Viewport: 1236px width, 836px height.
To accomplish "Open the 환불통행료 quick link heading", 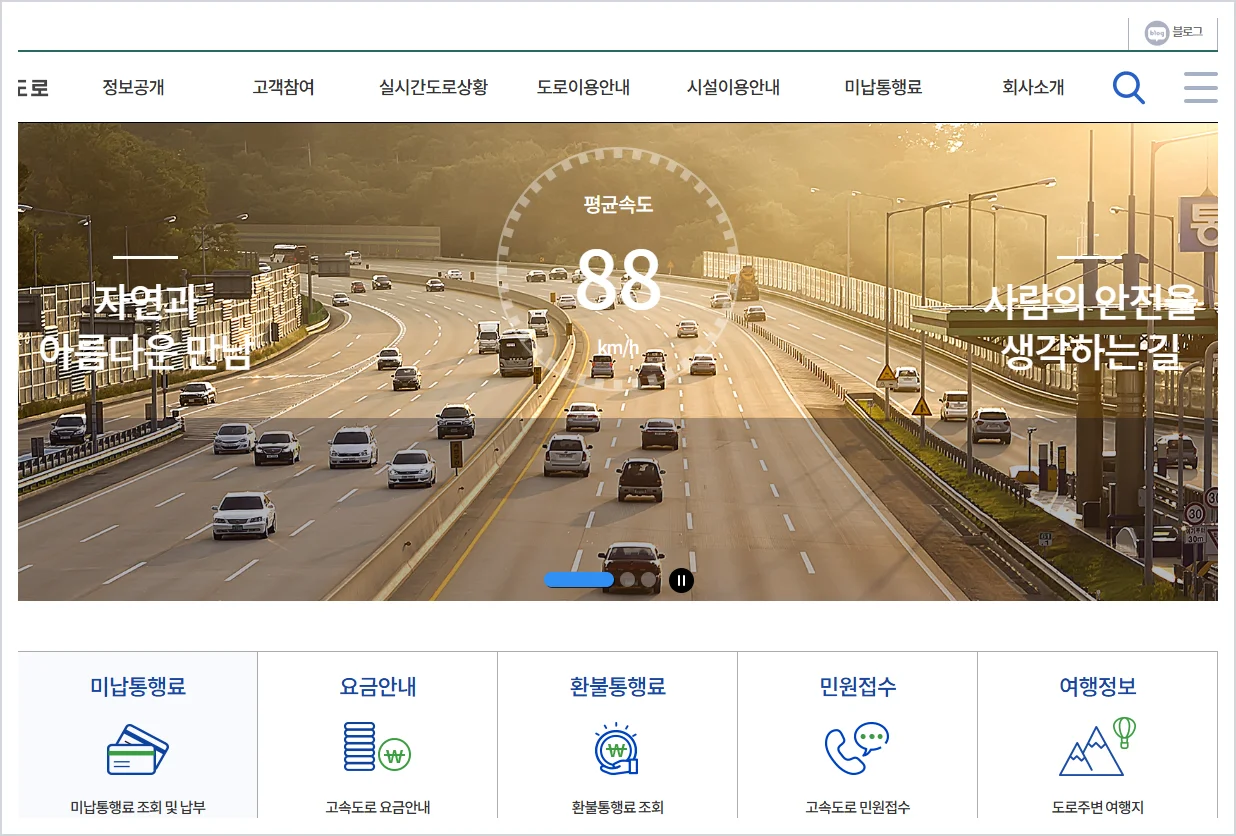I will pyautogui.click(x=618, y=687).
